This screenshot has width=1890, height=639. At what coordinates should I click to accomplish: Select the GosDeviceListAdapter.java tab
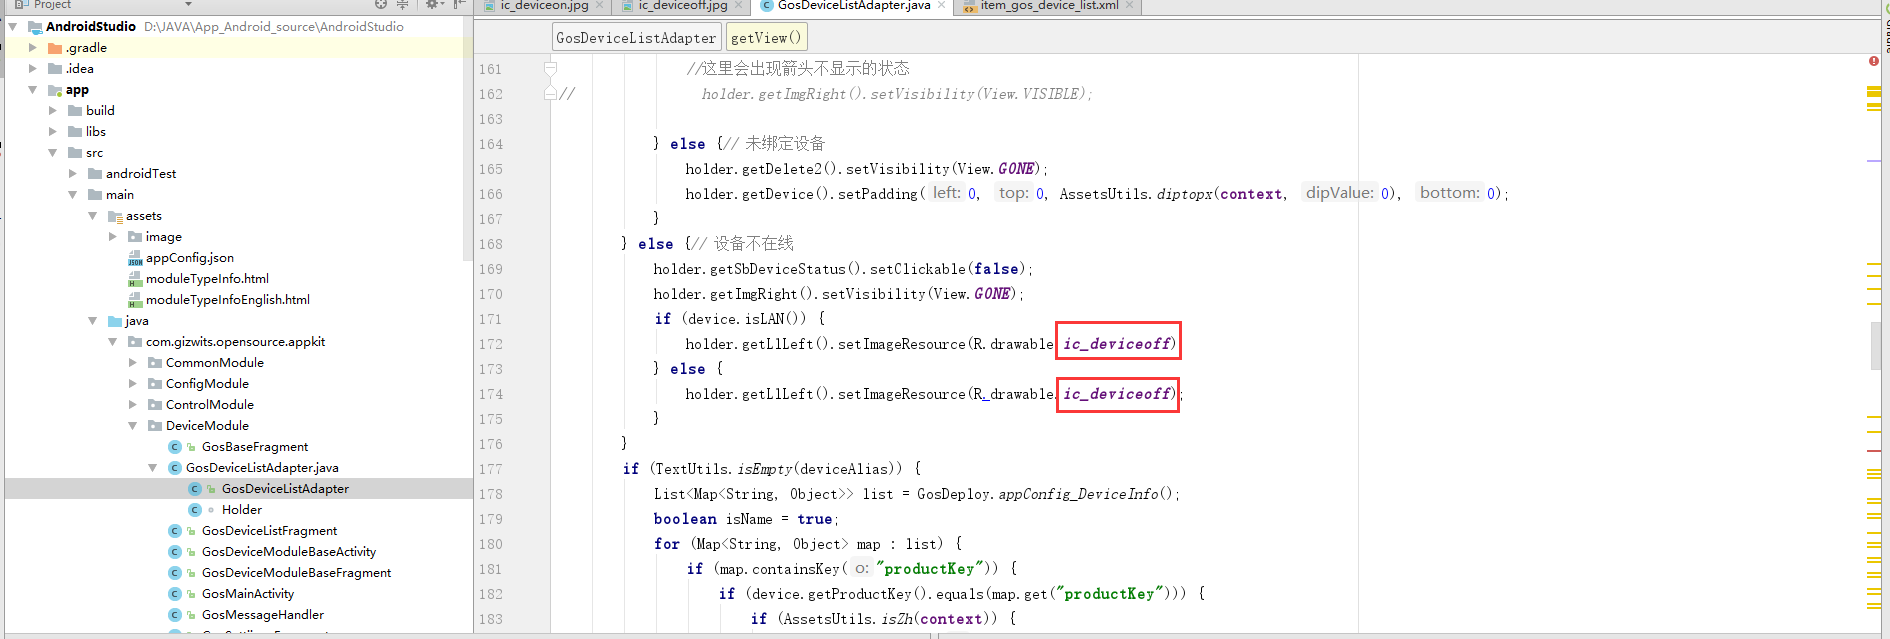coord(853,6)
